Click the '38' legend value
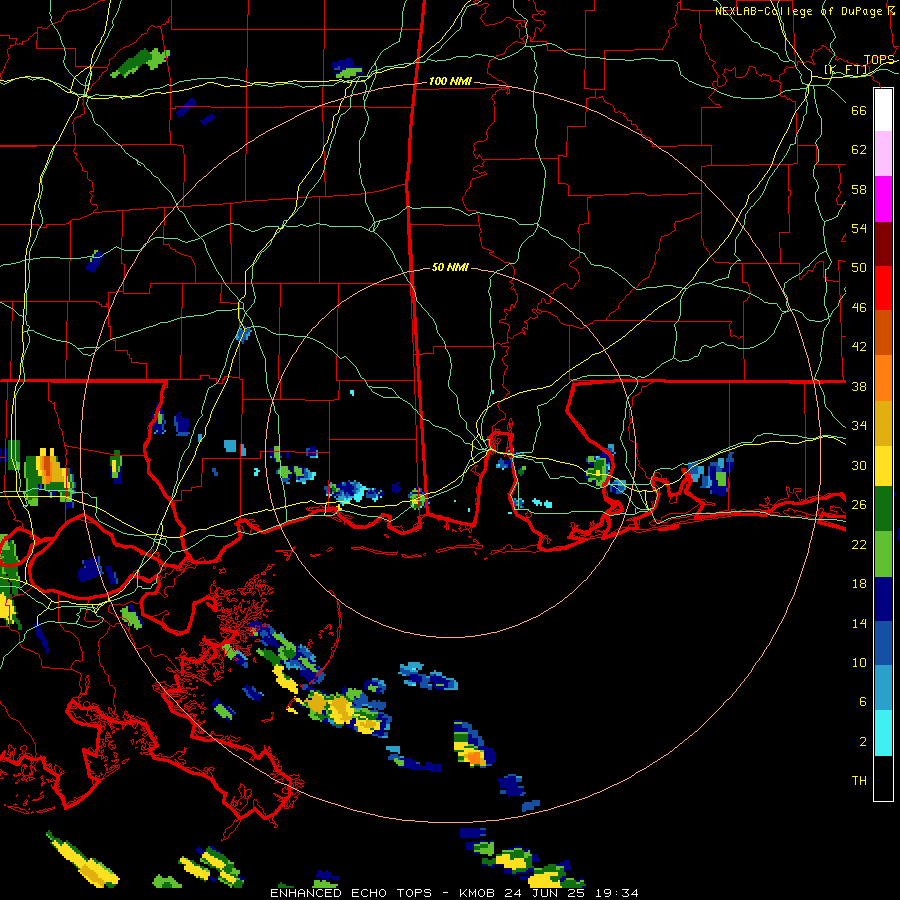The image size is (900, 900). (x=859, y=386)
